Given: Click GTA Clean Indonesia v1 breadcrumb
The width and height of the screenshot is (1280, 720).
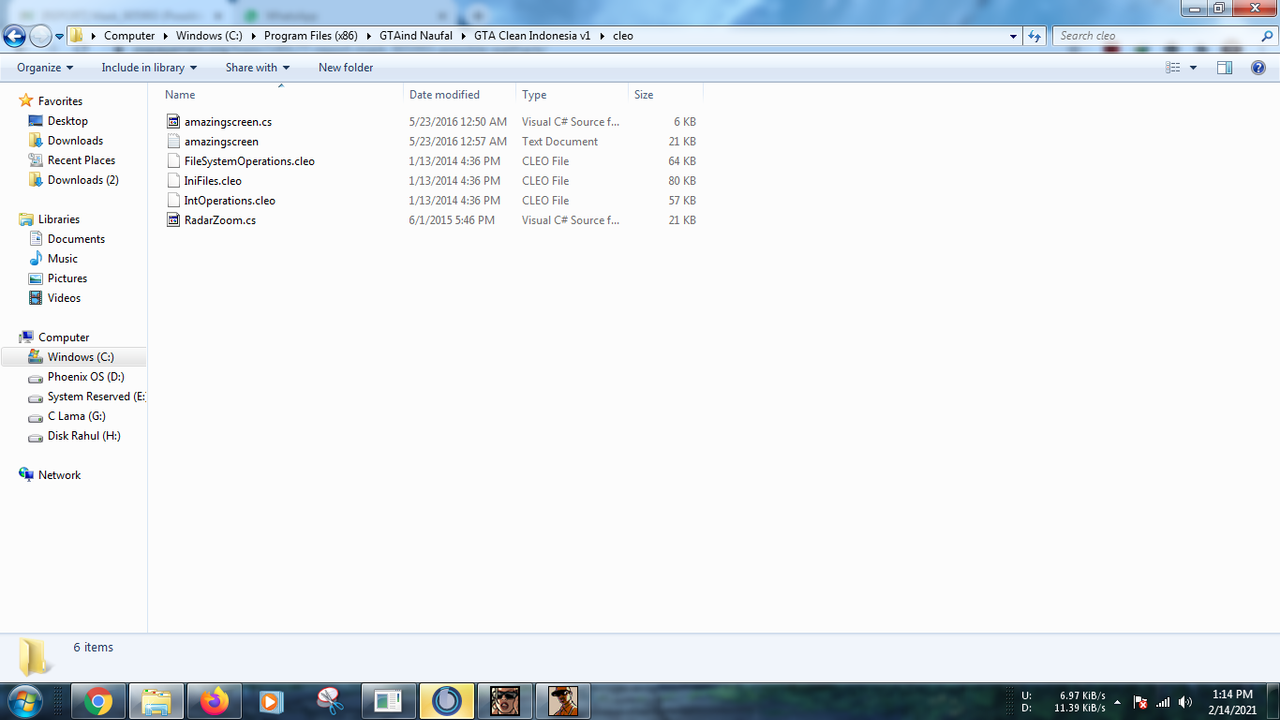Looking at the screenshot, I should pyautogui.click(x=532, y=36).
